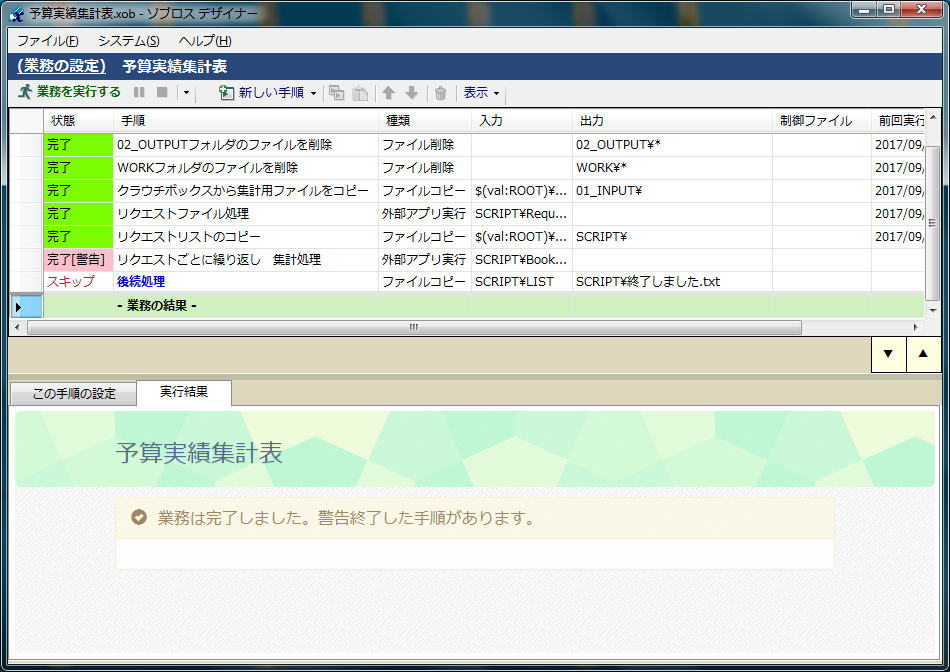The width and height of the screenshot is (950, 672).
Task: Click the ゾブロス デザイナー title bar app icon
Action: [16, 13]
